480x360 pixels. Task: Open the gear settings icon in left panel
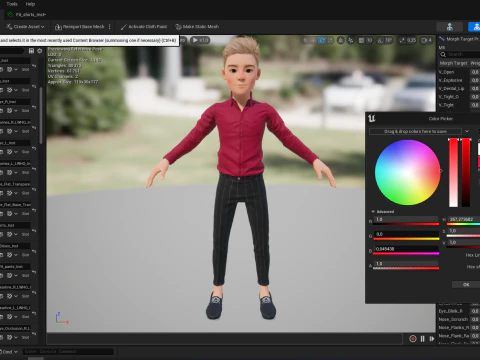click(40, 51)
